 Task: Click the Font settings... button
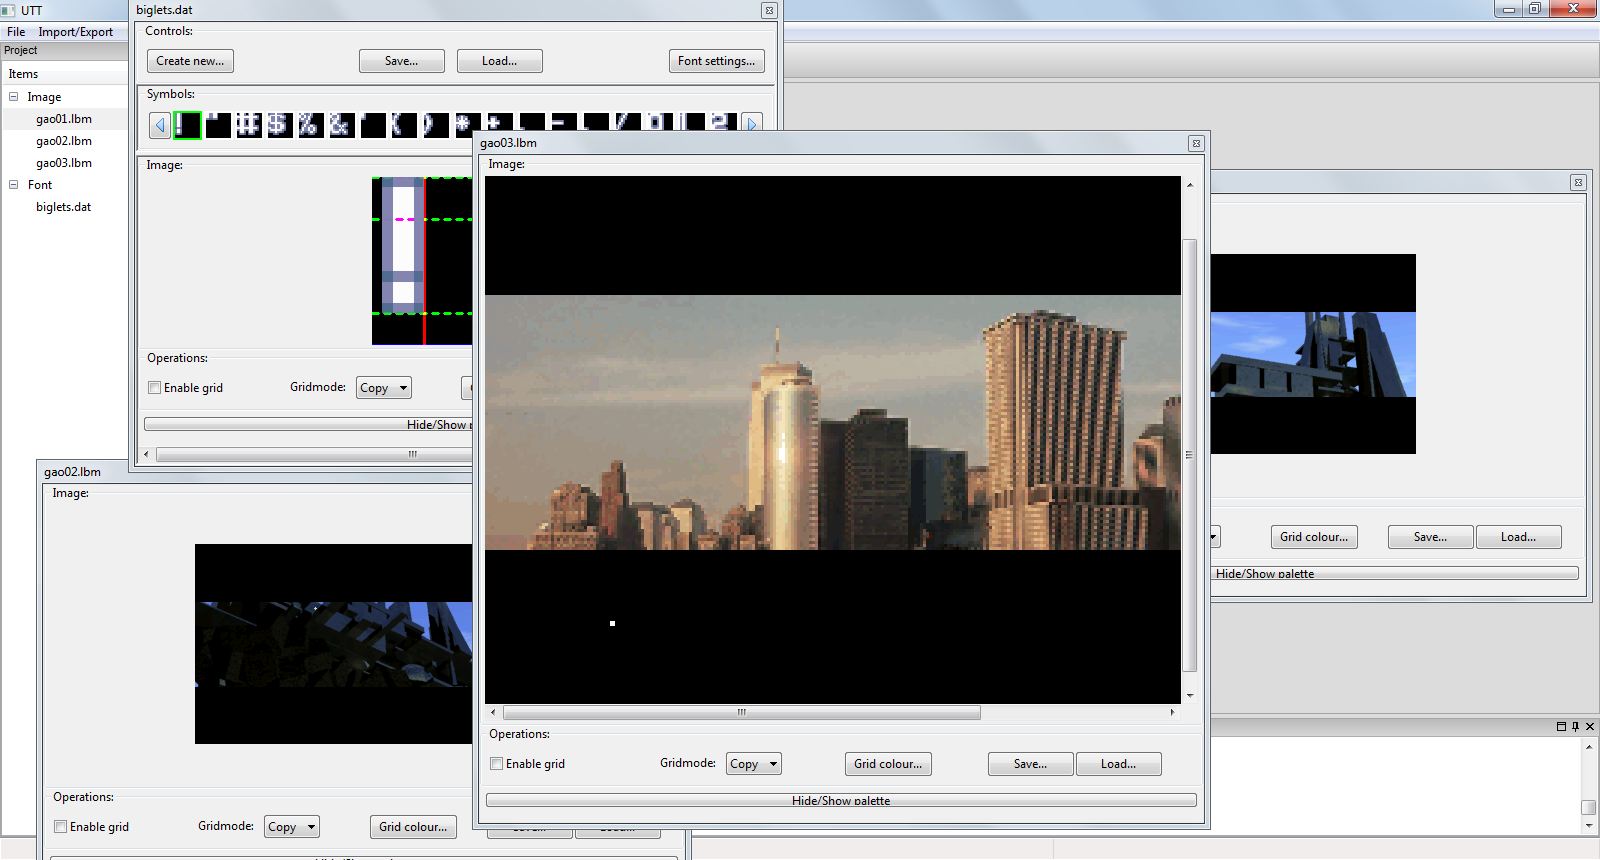click(x=716, y=61)
